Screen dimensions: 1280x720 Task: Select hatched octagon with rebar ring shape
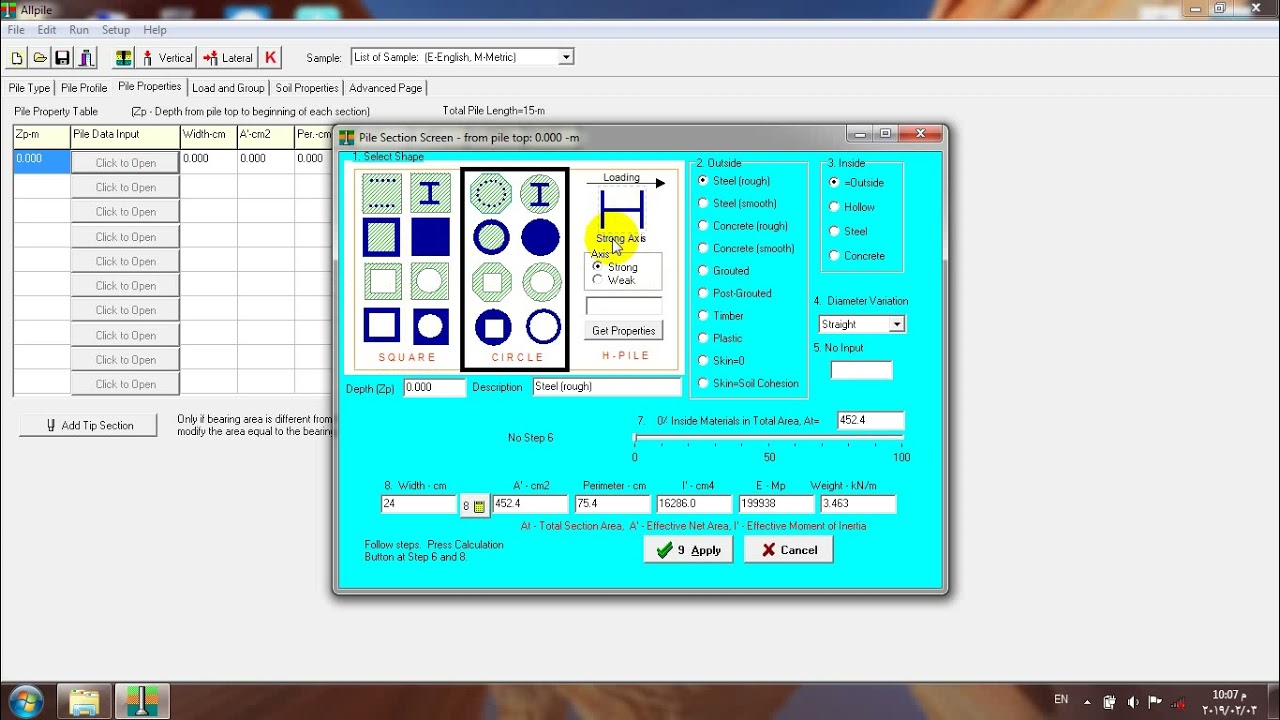coord(491,193)
